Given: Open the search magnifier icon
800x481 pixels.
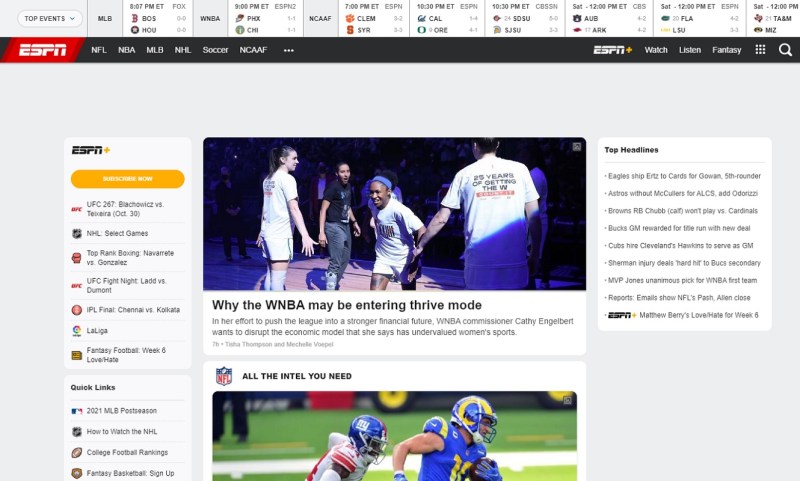Looking at the screenshot, I should point(785,50).
